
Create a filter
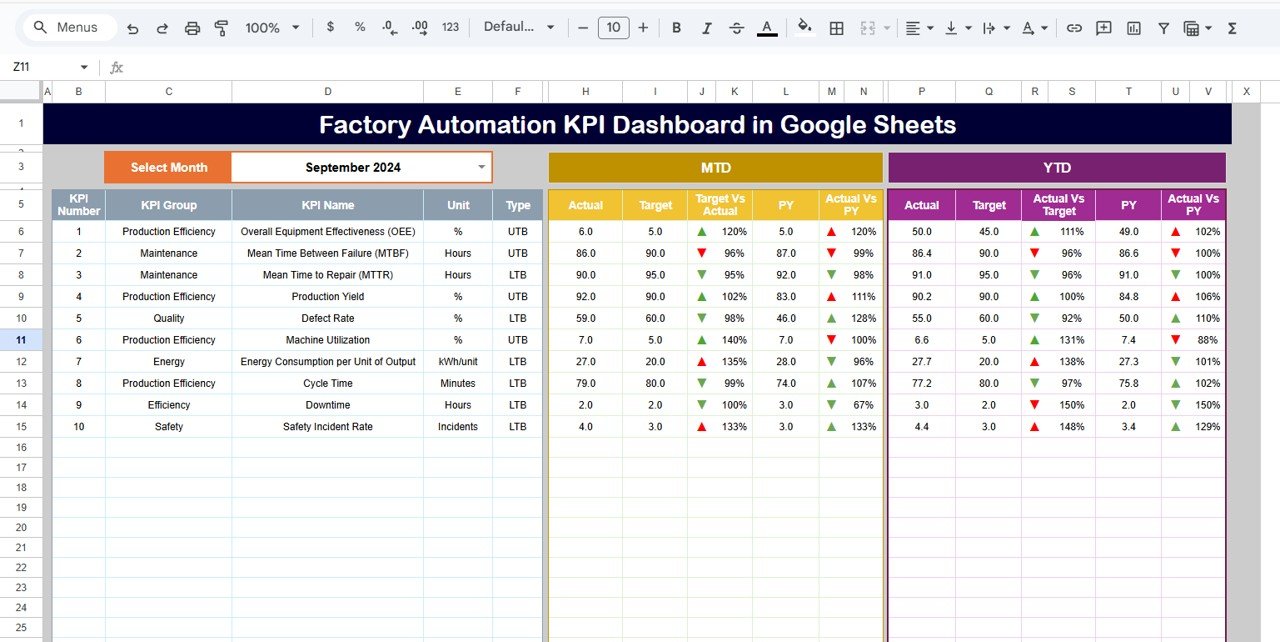(1163, 27)
